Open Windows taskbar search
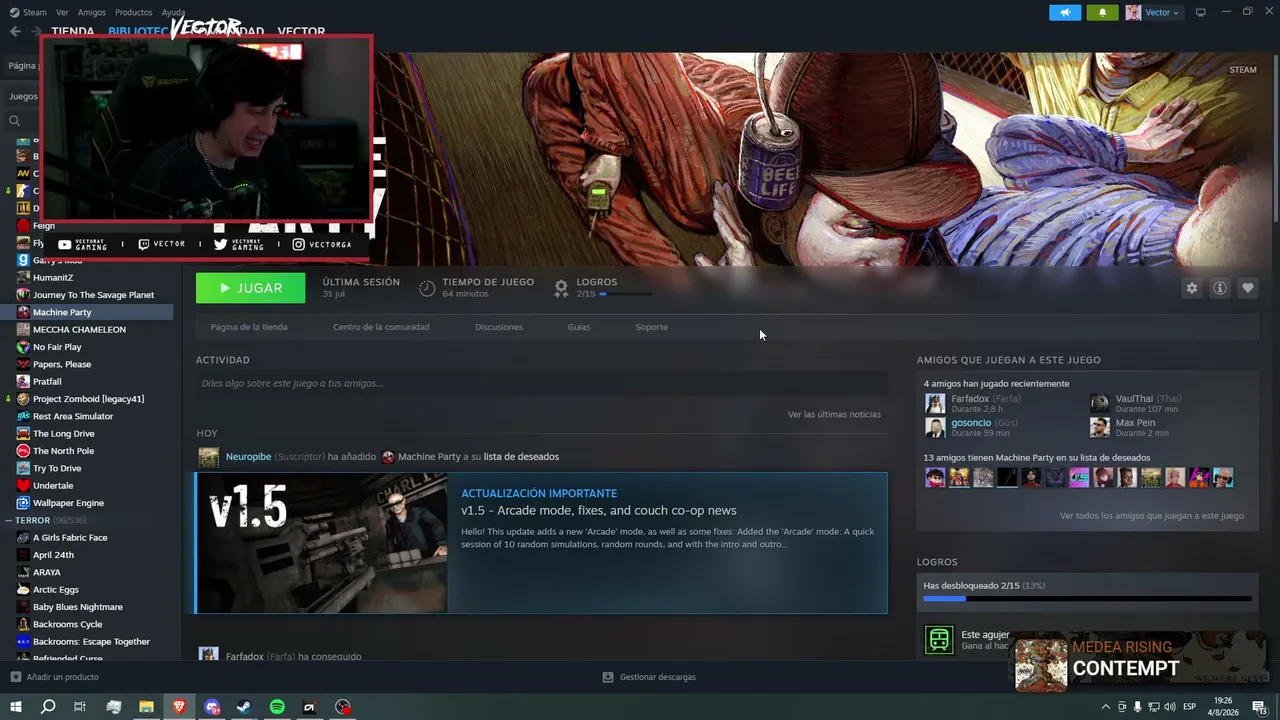Image resolution: width=1280 pixels, height=720 pixels. point(48,707)
